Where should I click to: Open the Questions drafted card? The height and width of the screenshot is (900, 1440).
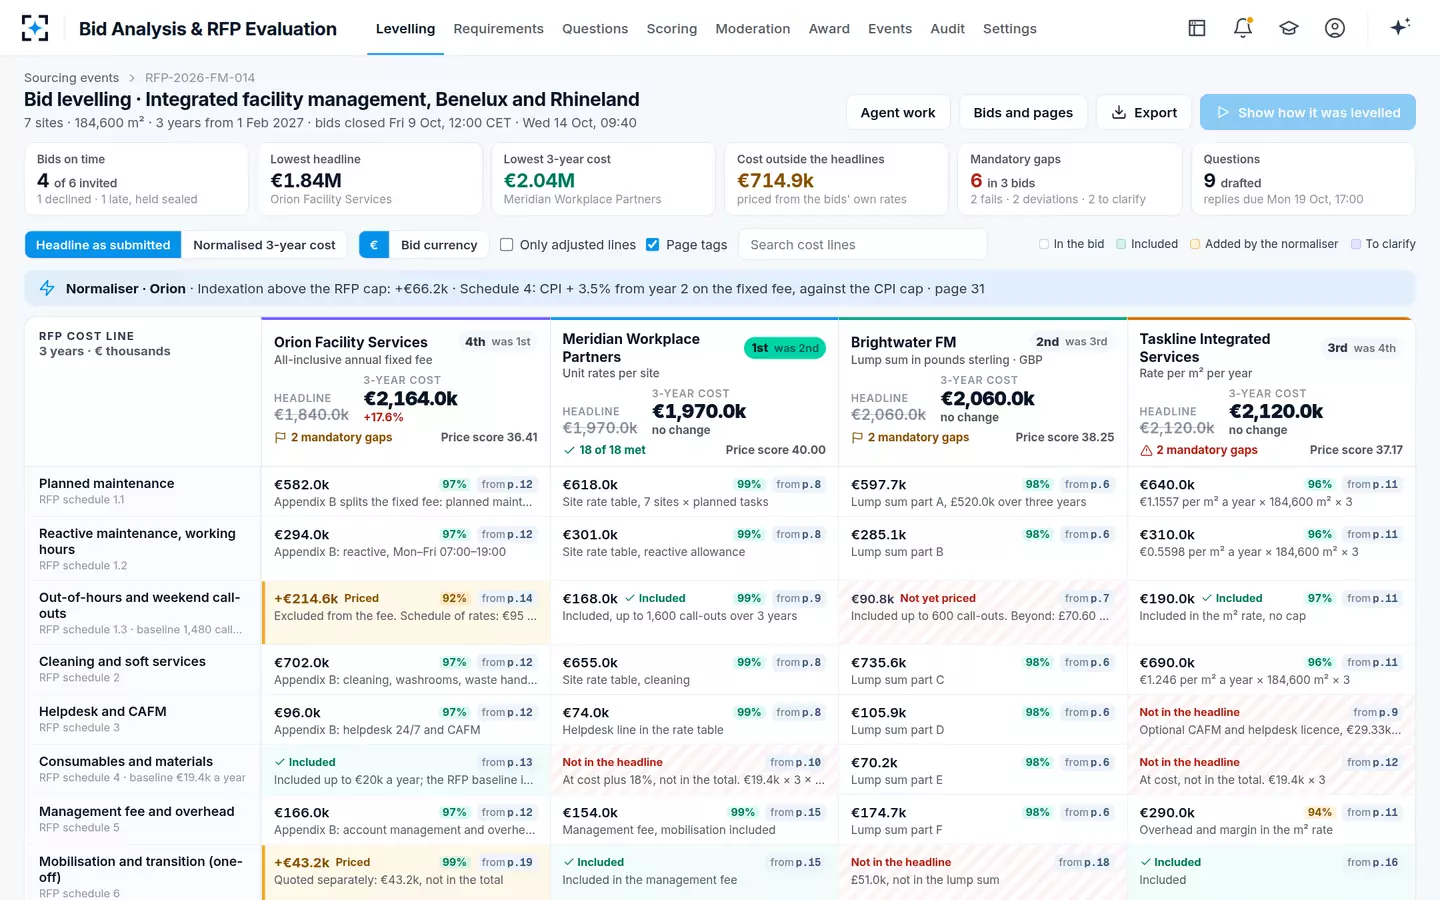(x=1303, y=179)
